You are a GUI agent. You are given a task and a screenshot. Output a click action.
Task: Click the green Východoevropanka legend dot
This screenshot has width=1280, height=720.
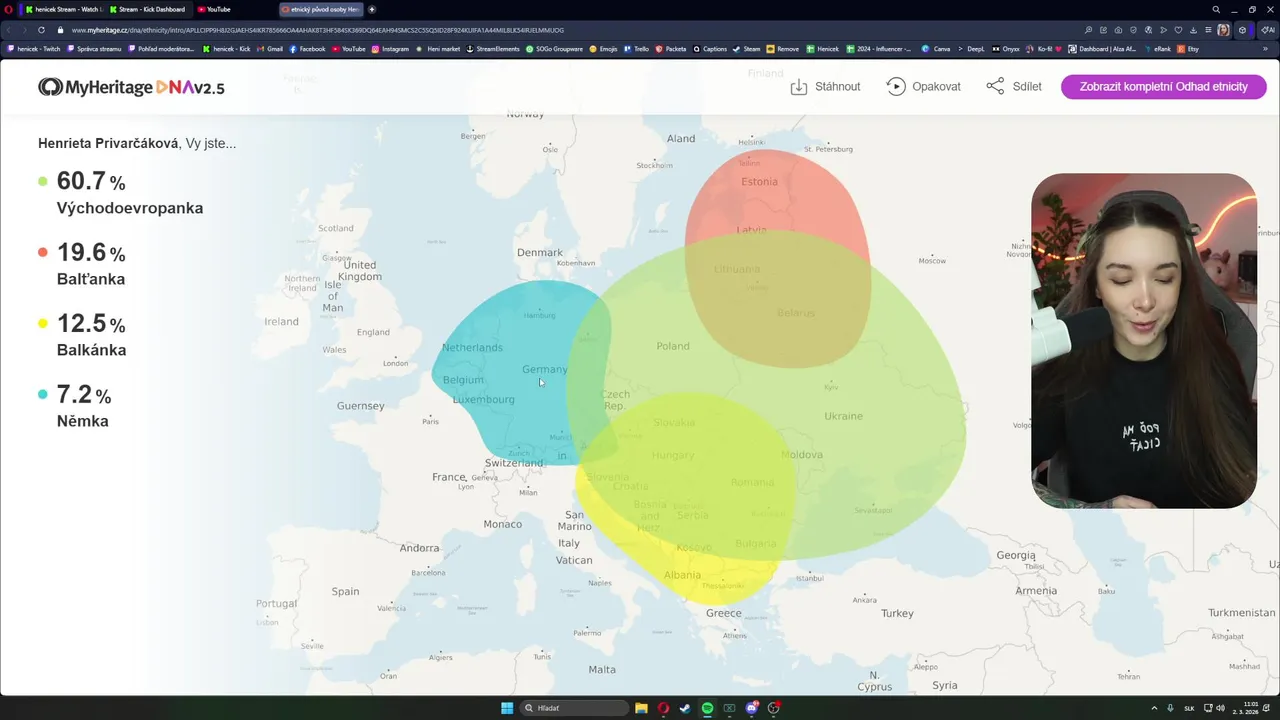[42, 181]
